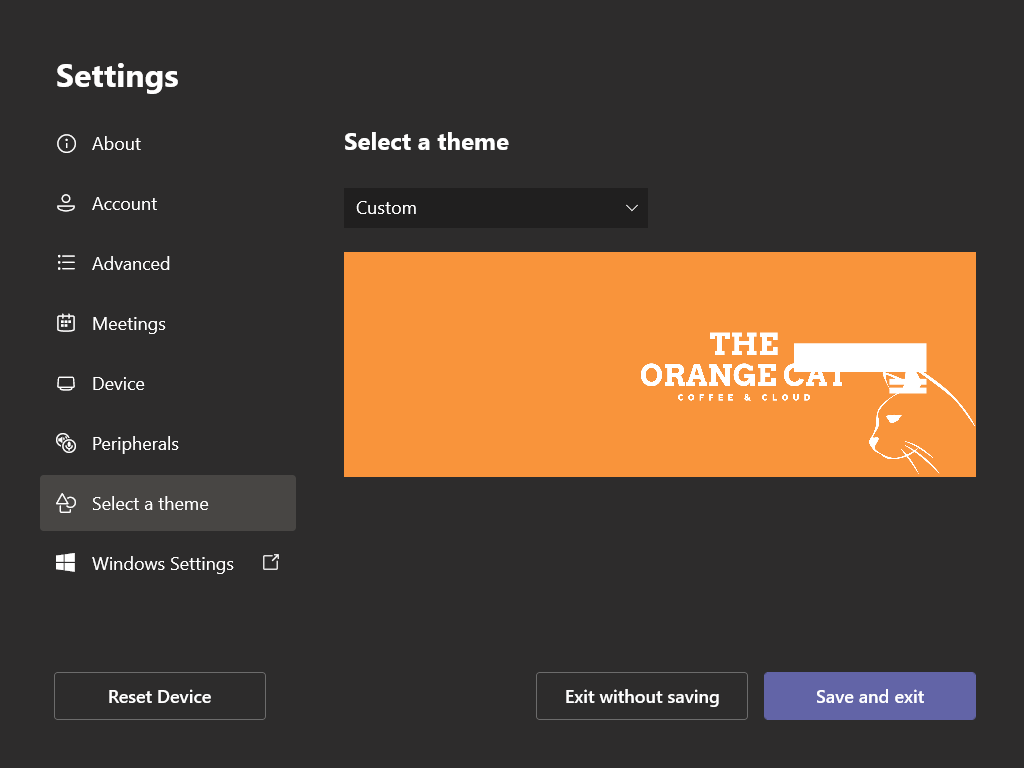
Task: Click the Device monitor icon
Action: coord(66,383)
